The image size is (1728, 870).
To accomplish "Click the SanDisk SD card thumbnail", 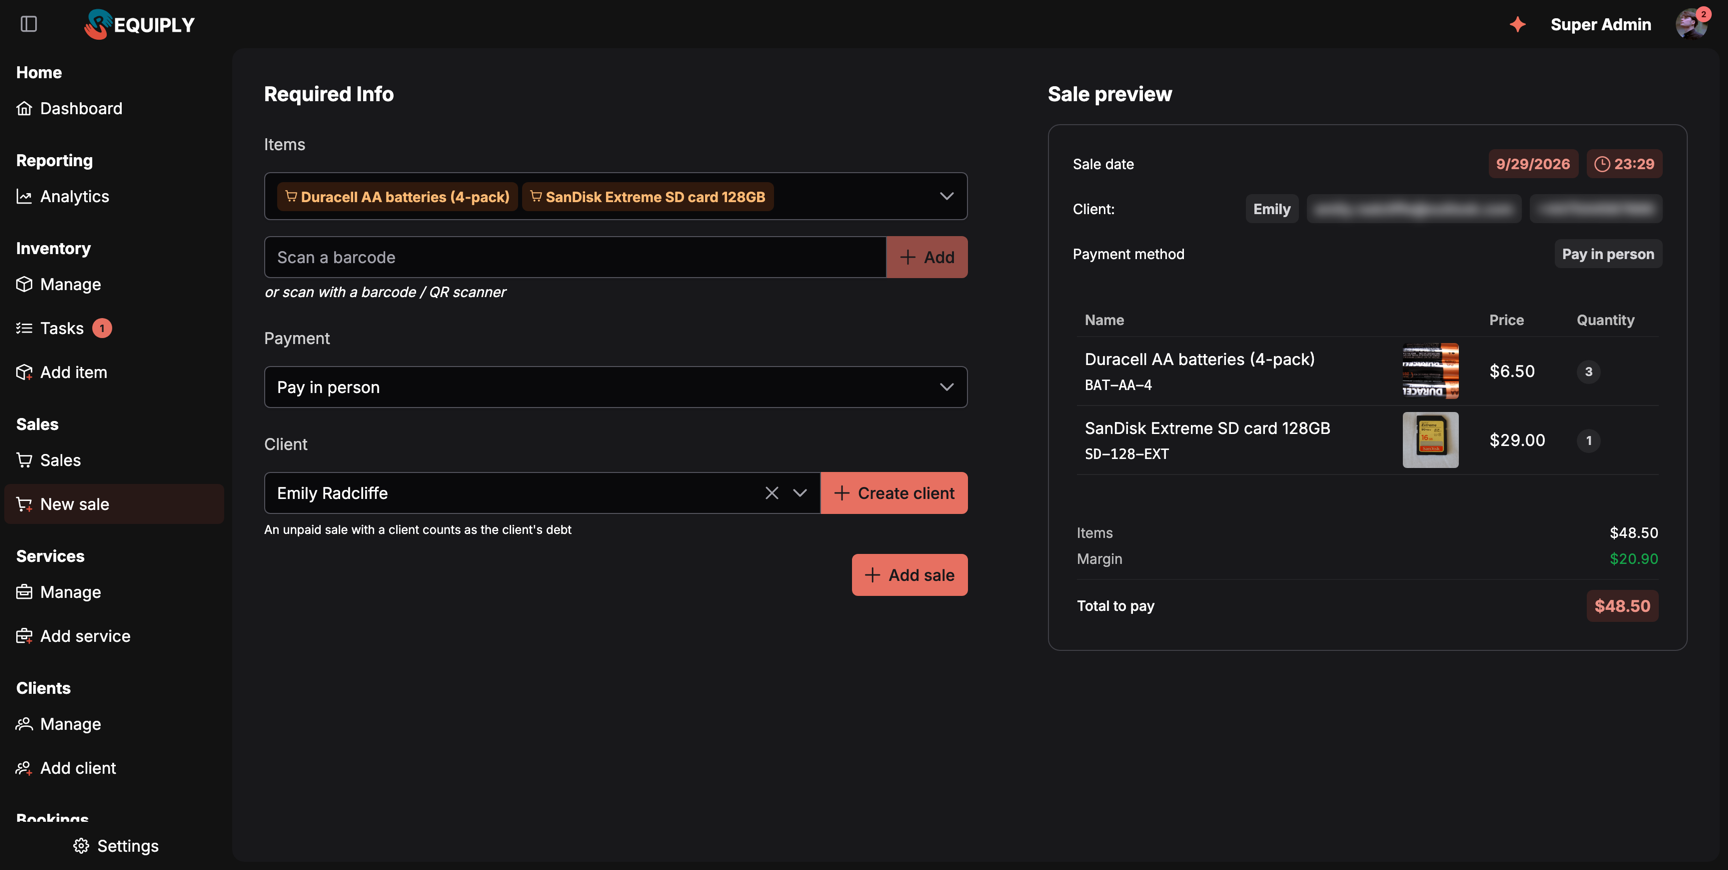I will click(x=1430, y=440).
